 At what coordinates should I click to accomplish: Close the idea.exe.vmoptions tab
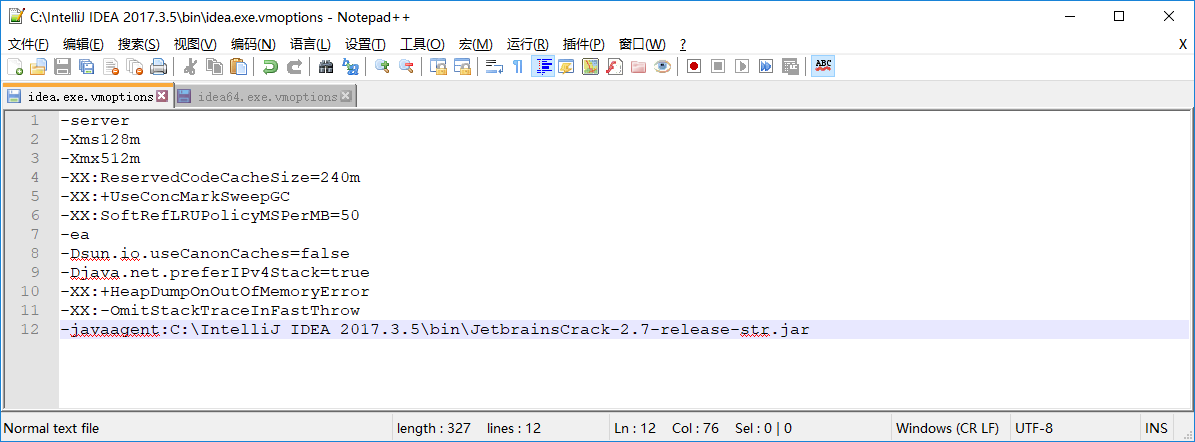point(162,96)
